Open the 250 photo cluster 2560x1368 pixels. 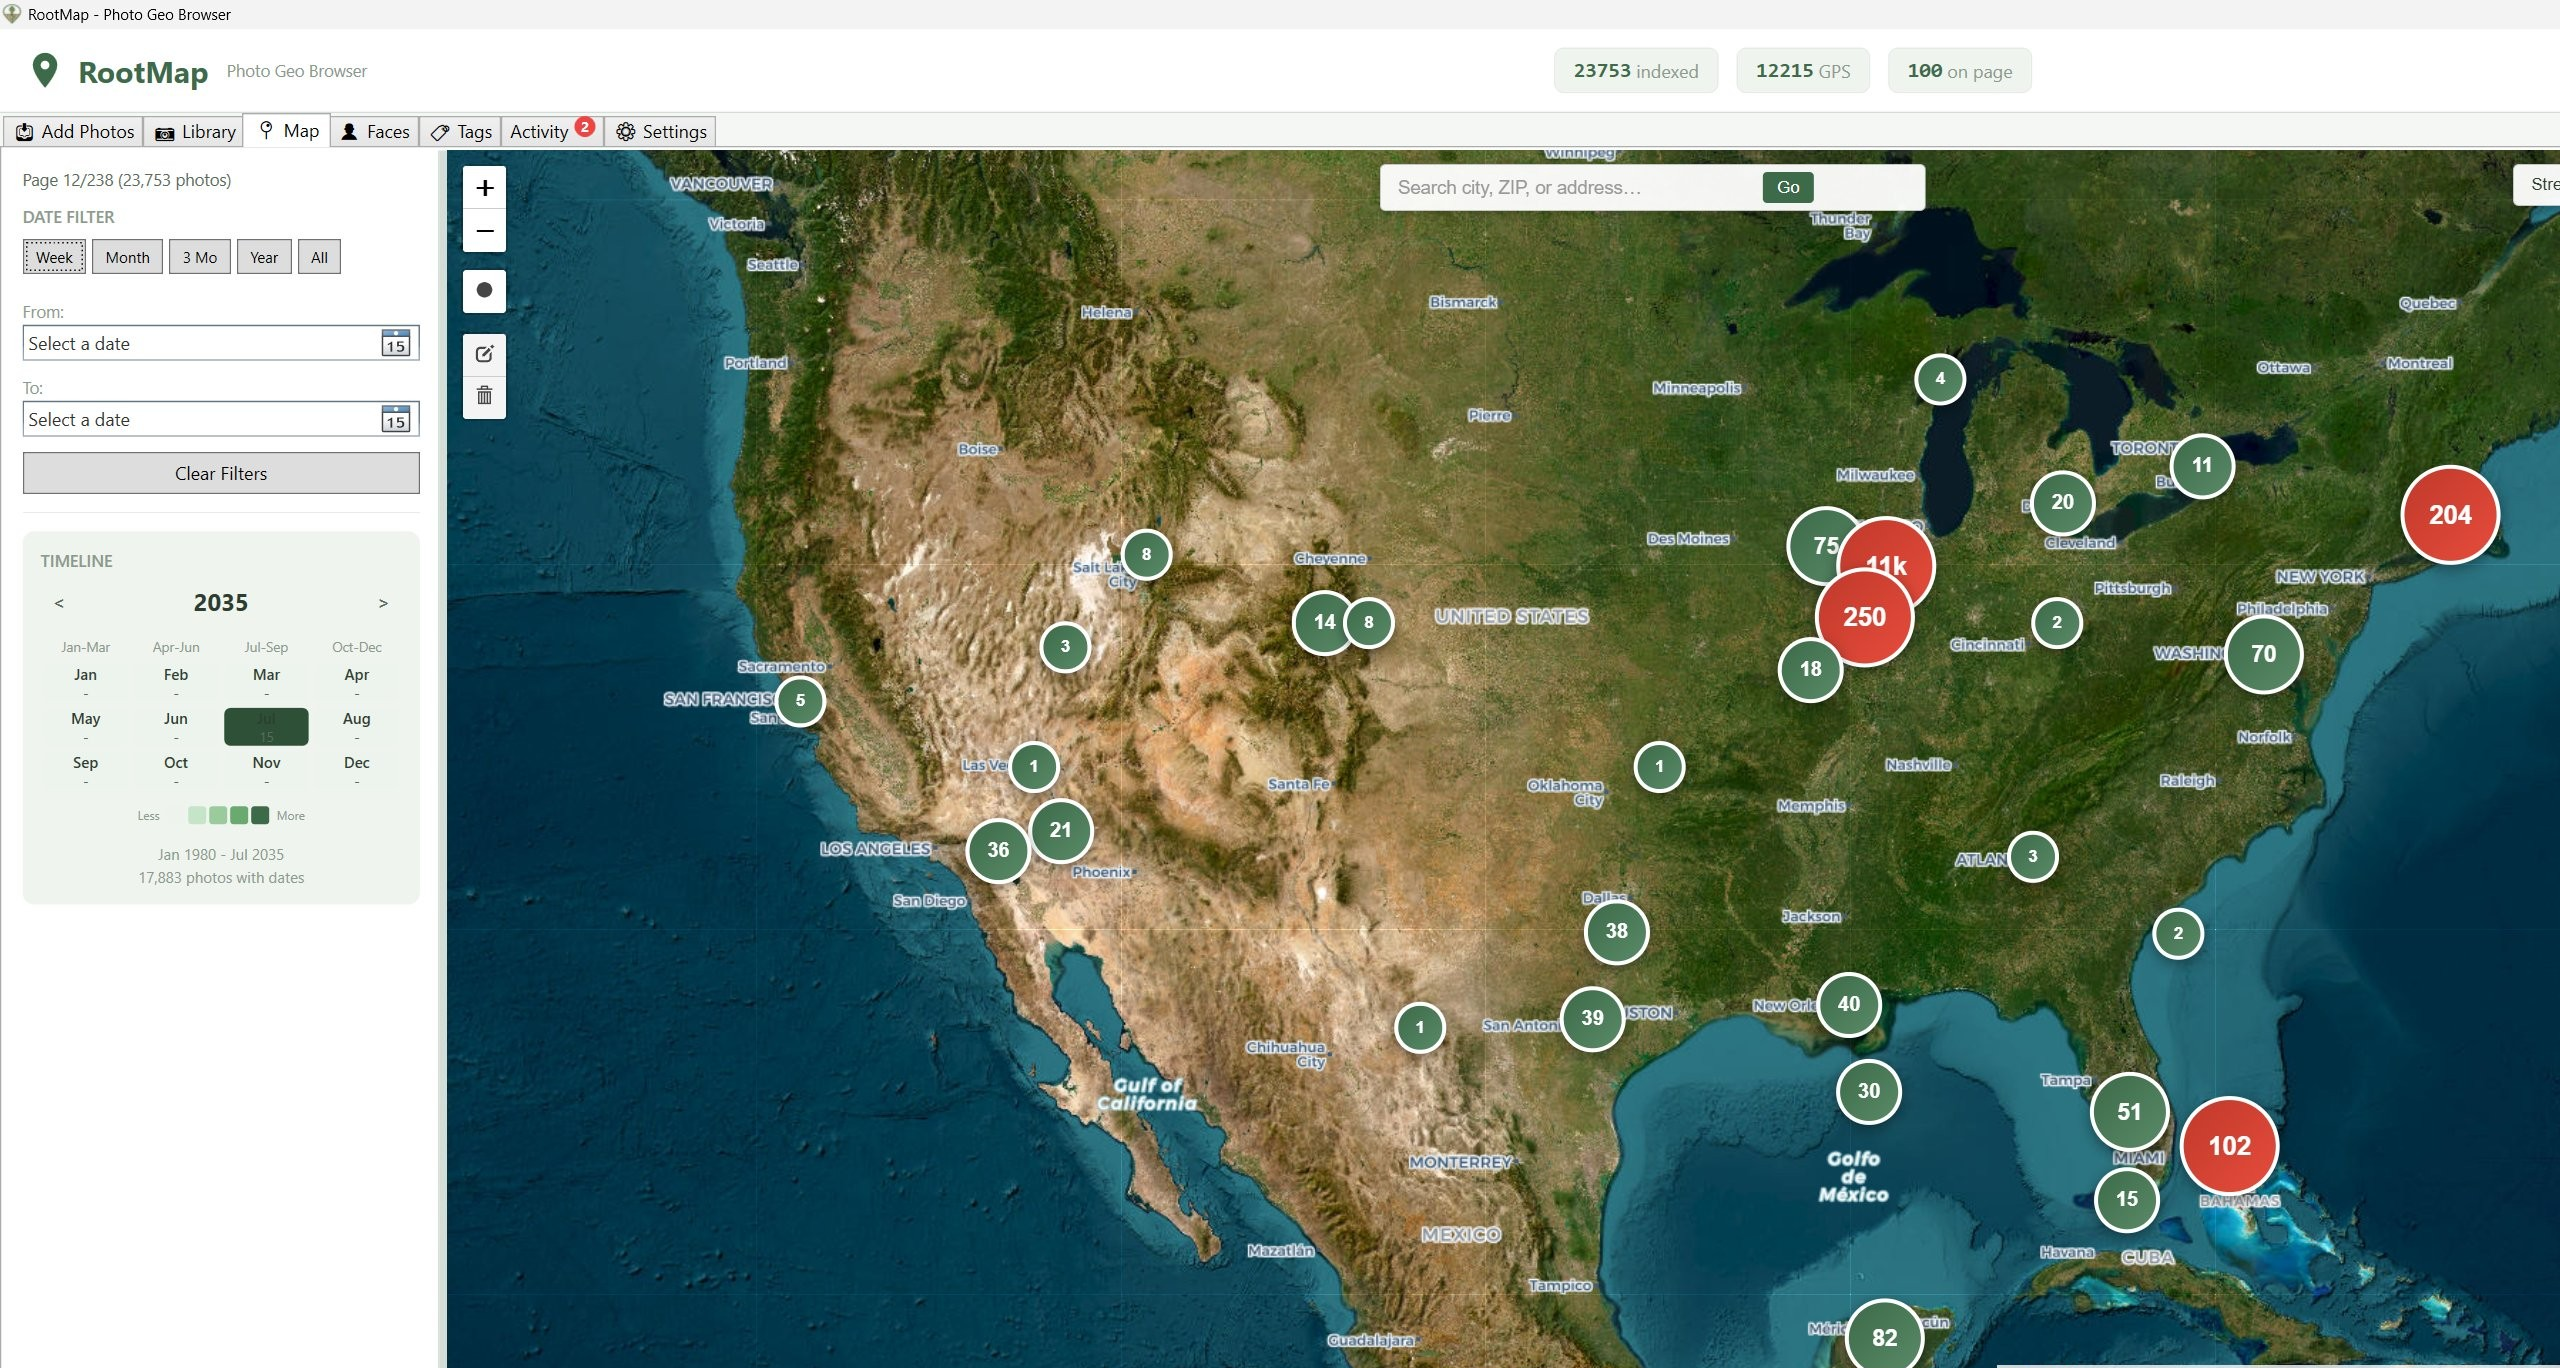pos(1865,617)
